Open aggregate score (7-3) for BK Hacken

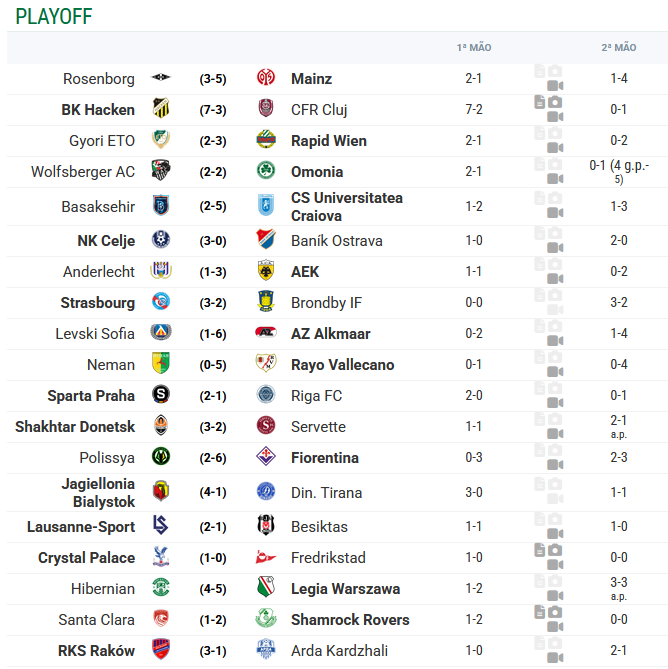[213, 110]
